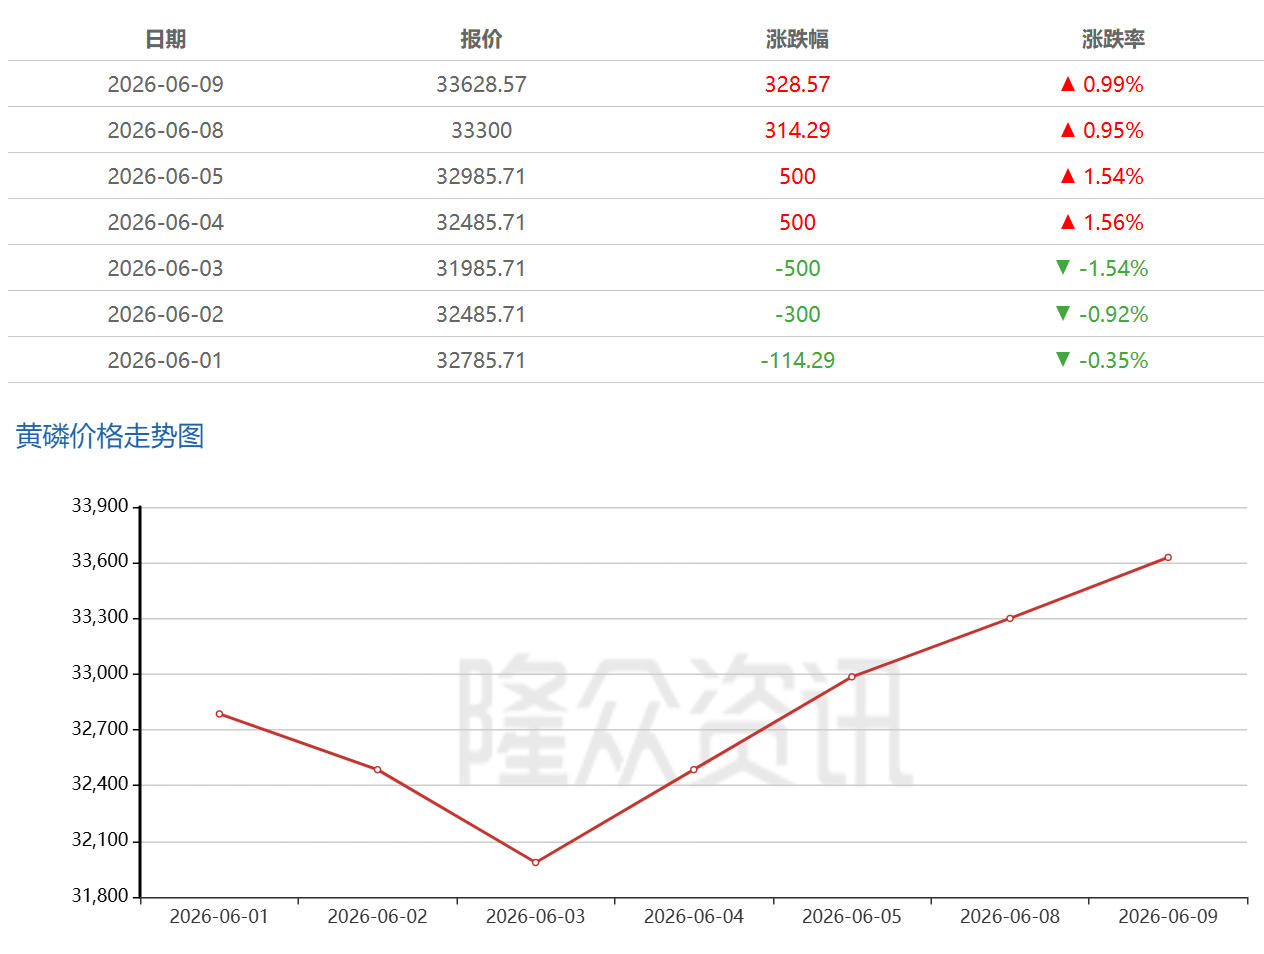This screenshot has height=954, width=1264.
Task: Select date cell 2026-06-02 in table
Action: click(x=165, y=314)
